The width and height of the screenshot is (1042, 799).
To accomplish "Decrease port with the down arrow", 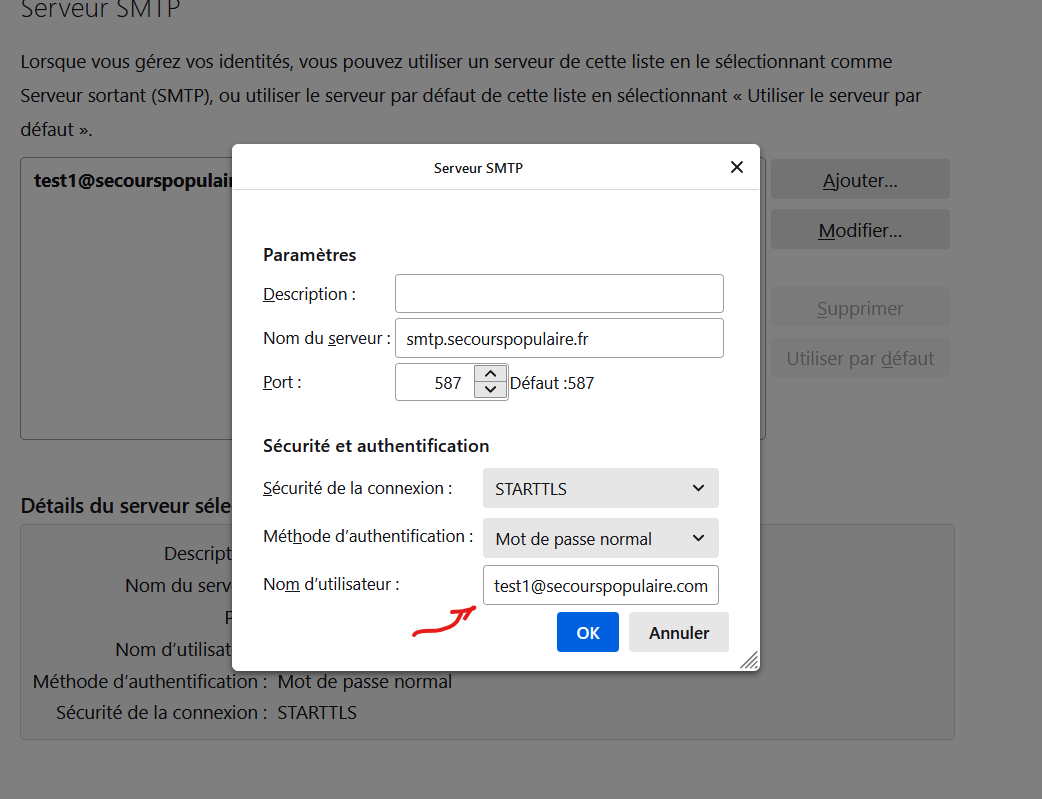I will (x=490, y=390).
